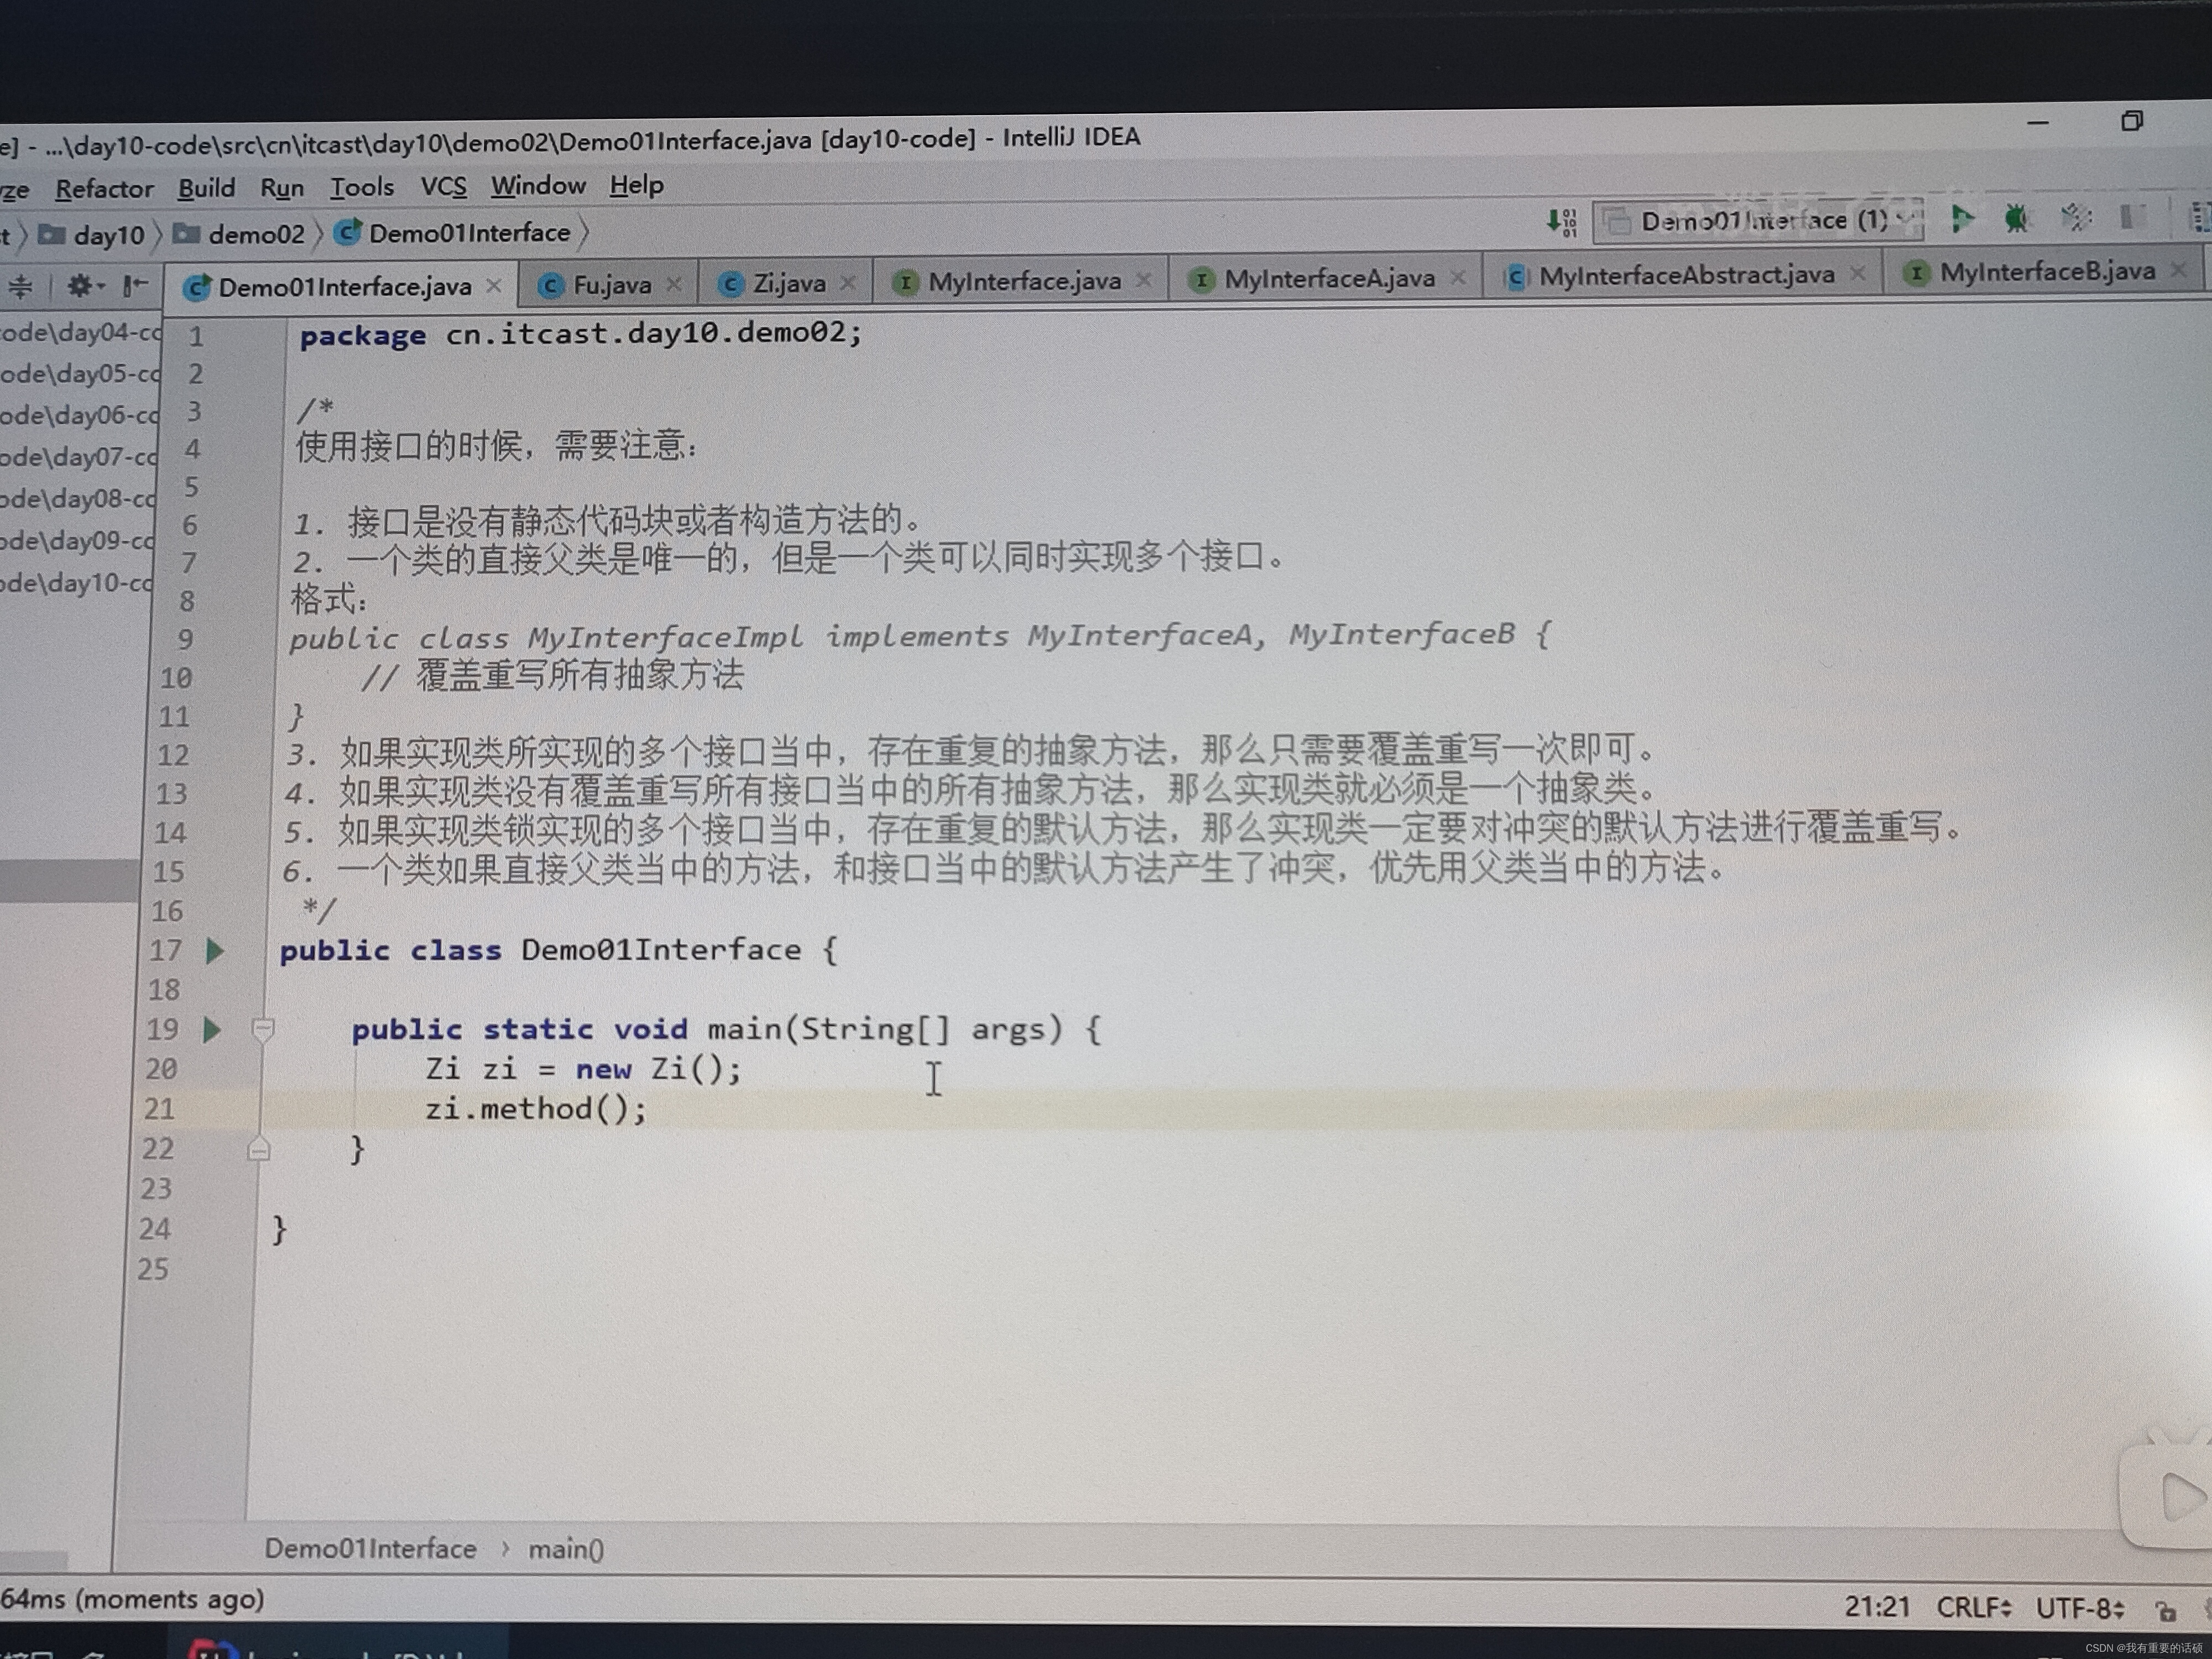The image size is (2212, 1659).
Task: Open the VCS menu
Action: 443,186
